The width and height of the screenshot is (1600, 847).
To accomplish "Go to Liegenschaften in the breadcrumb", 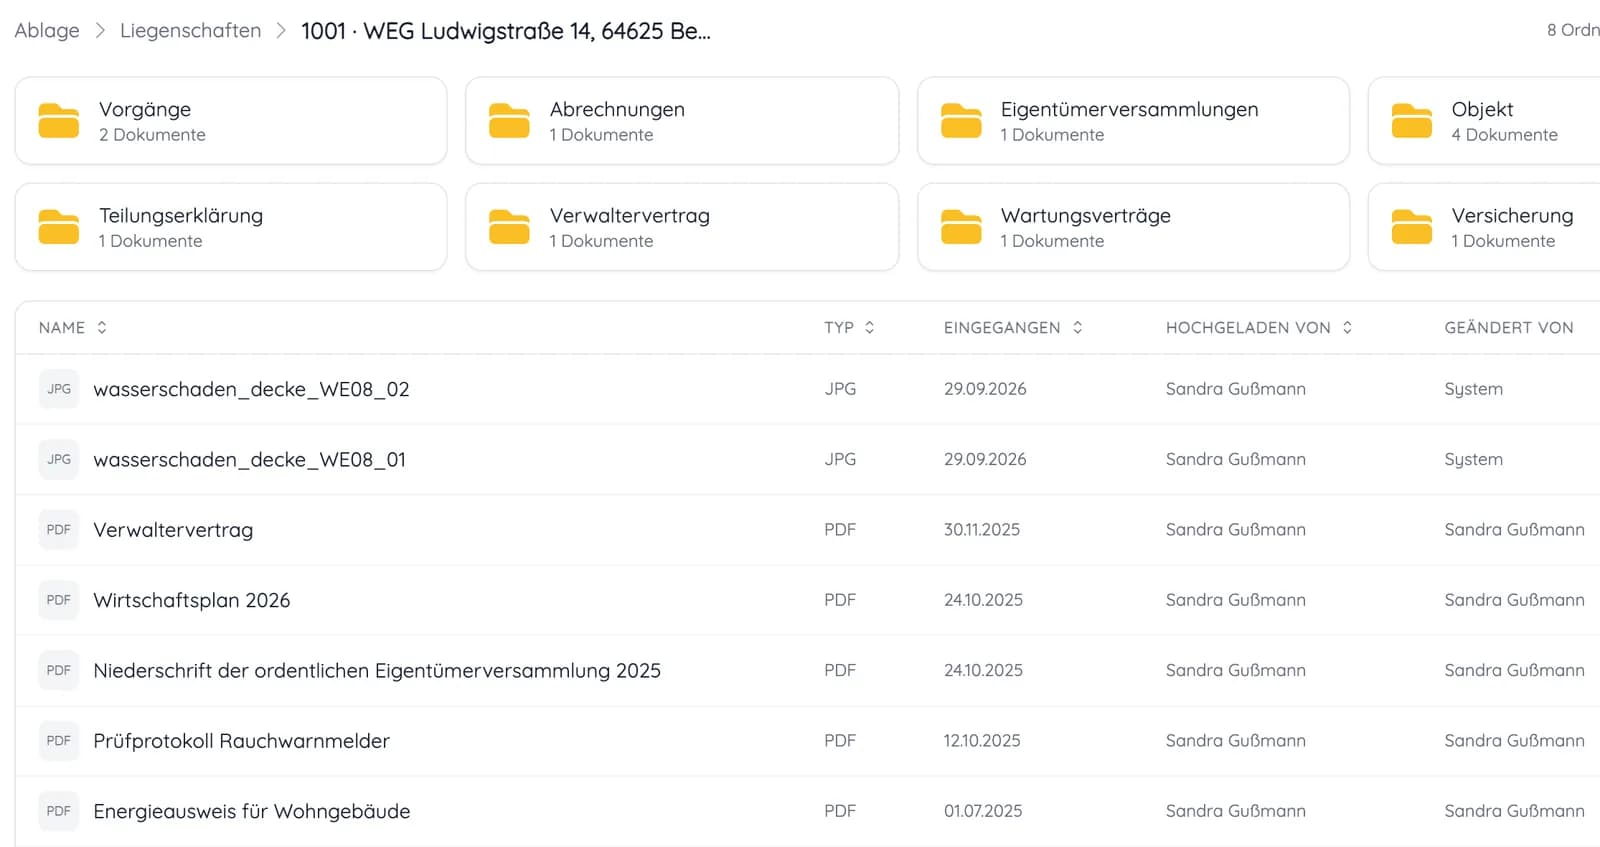I will coord(190,31).
